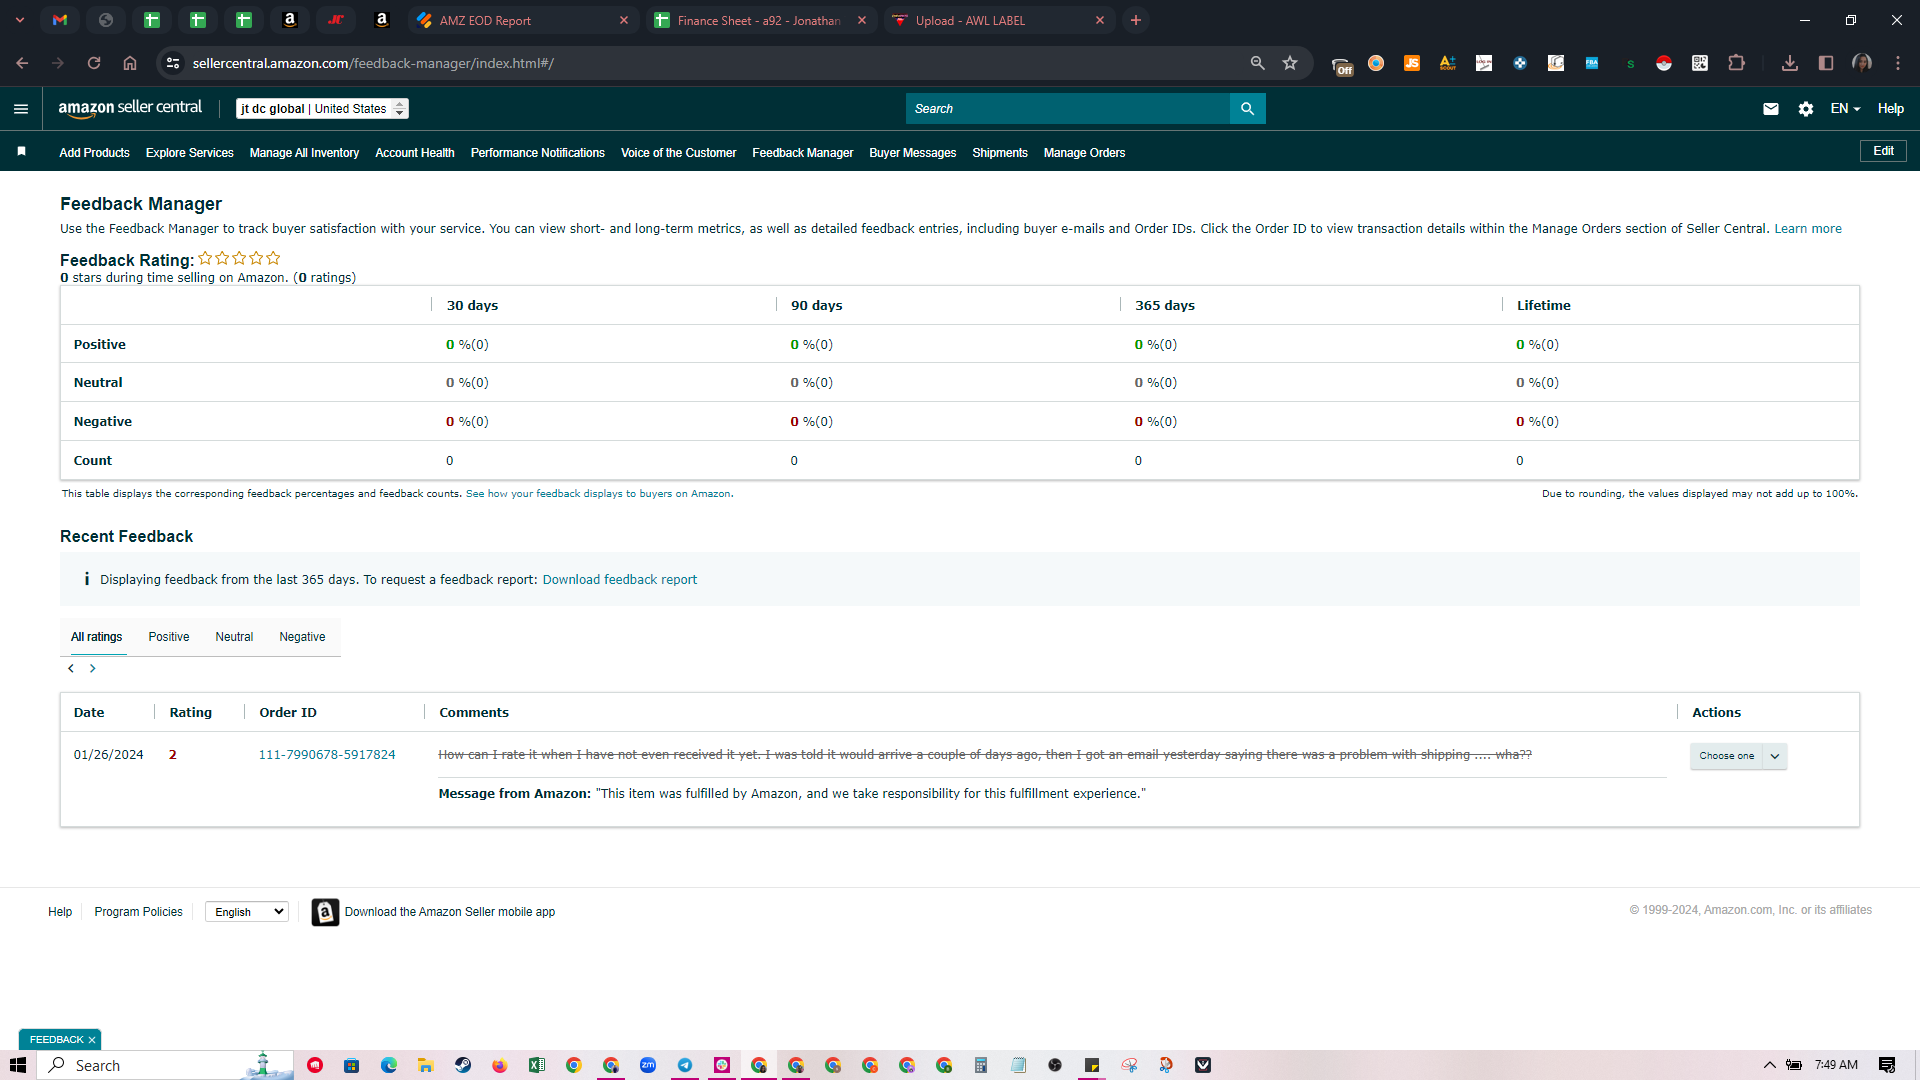Open Voice of the Customer
Screen dimensions: 1920x1080
click(679, 153)
